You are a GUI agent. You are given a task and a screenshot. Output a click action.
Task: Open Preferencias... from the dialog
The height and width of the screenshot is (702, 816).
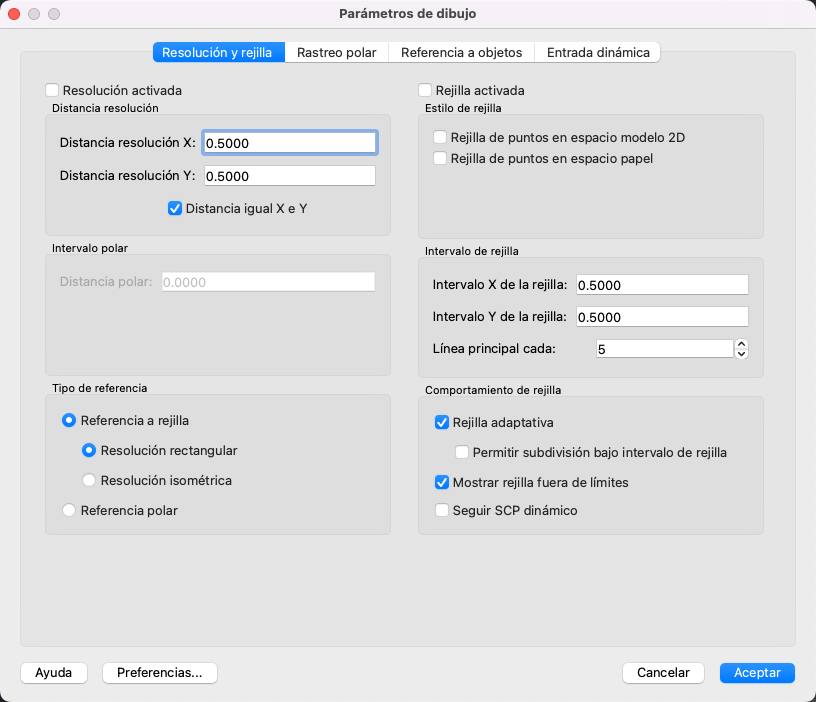pos(160,672)
